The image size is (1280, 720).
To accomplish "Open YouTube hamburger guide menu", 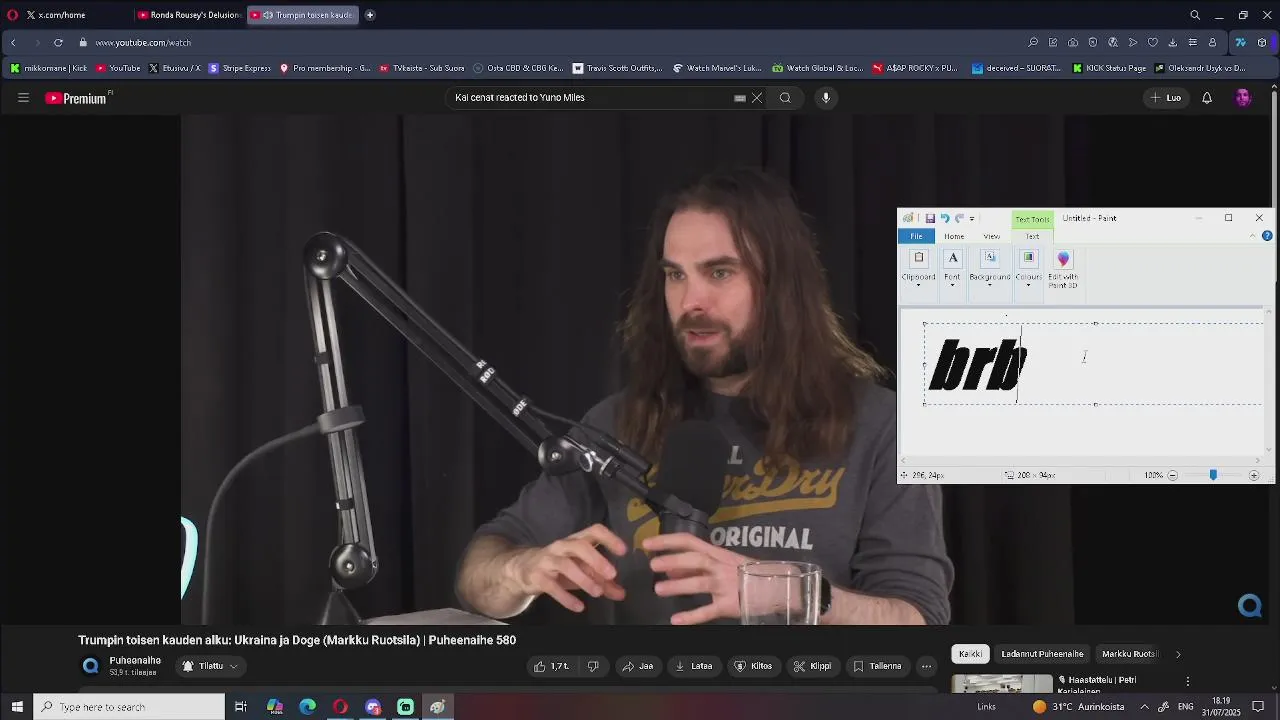I will pyautogui.click(x=23, y=98).
